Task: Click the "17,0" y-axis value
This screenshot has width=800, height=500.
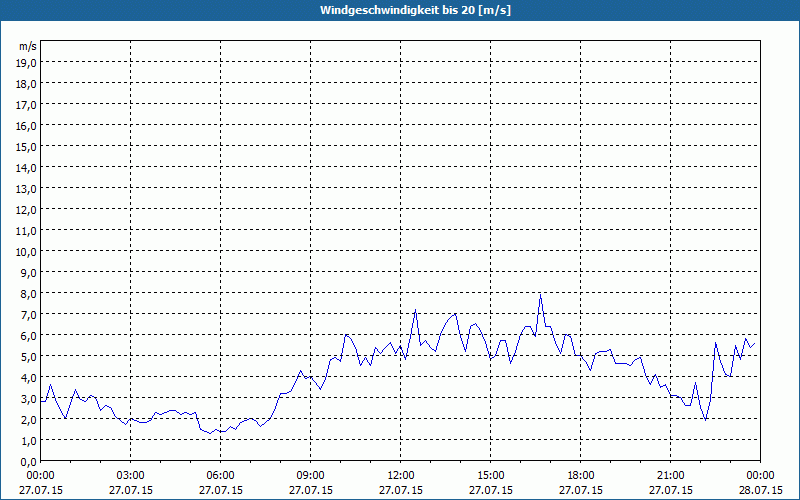Action: 26,105
